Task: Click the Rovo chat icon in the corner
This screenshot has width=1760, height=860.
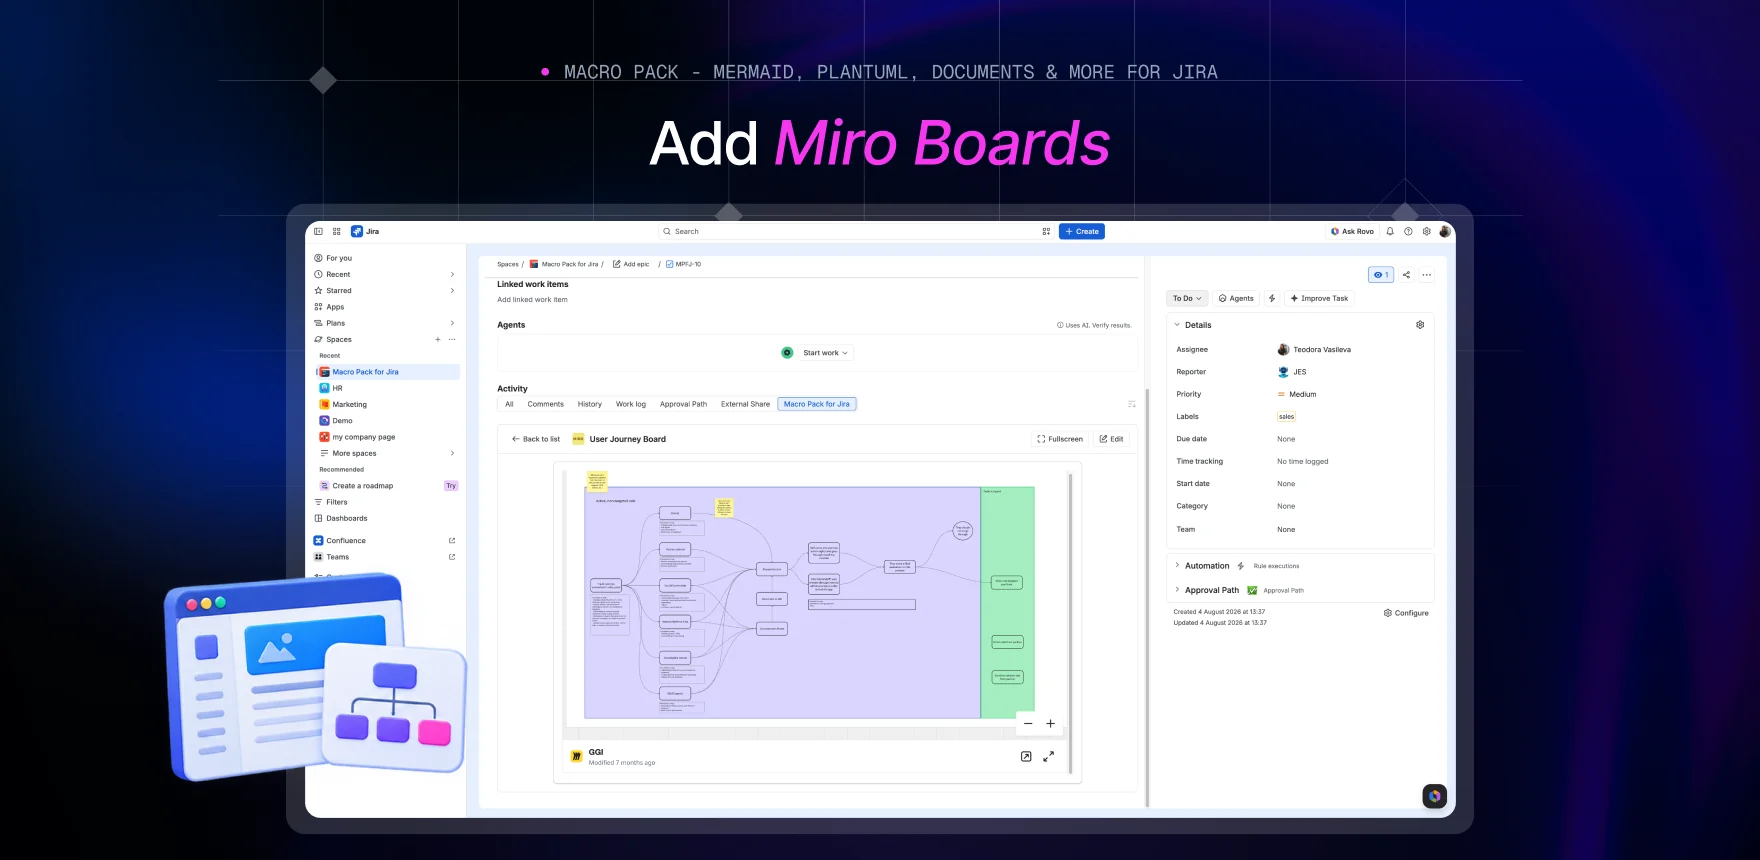Action: coord(1435,796)
